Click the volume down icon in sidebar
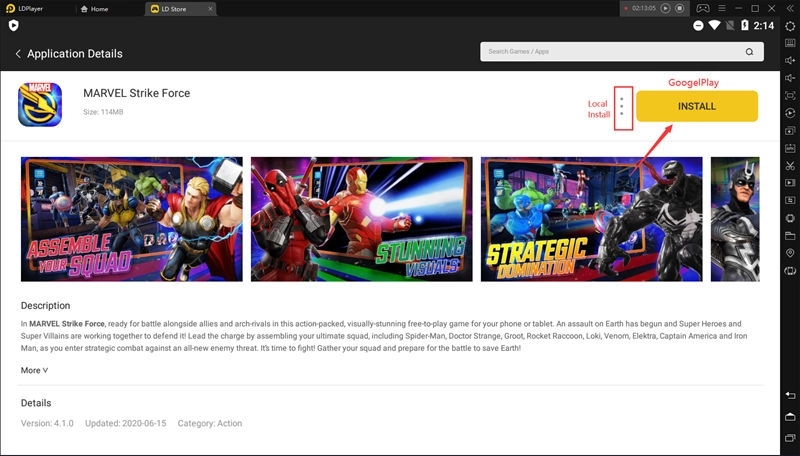Screen dimensions: 800x456 tap(790, 78)
